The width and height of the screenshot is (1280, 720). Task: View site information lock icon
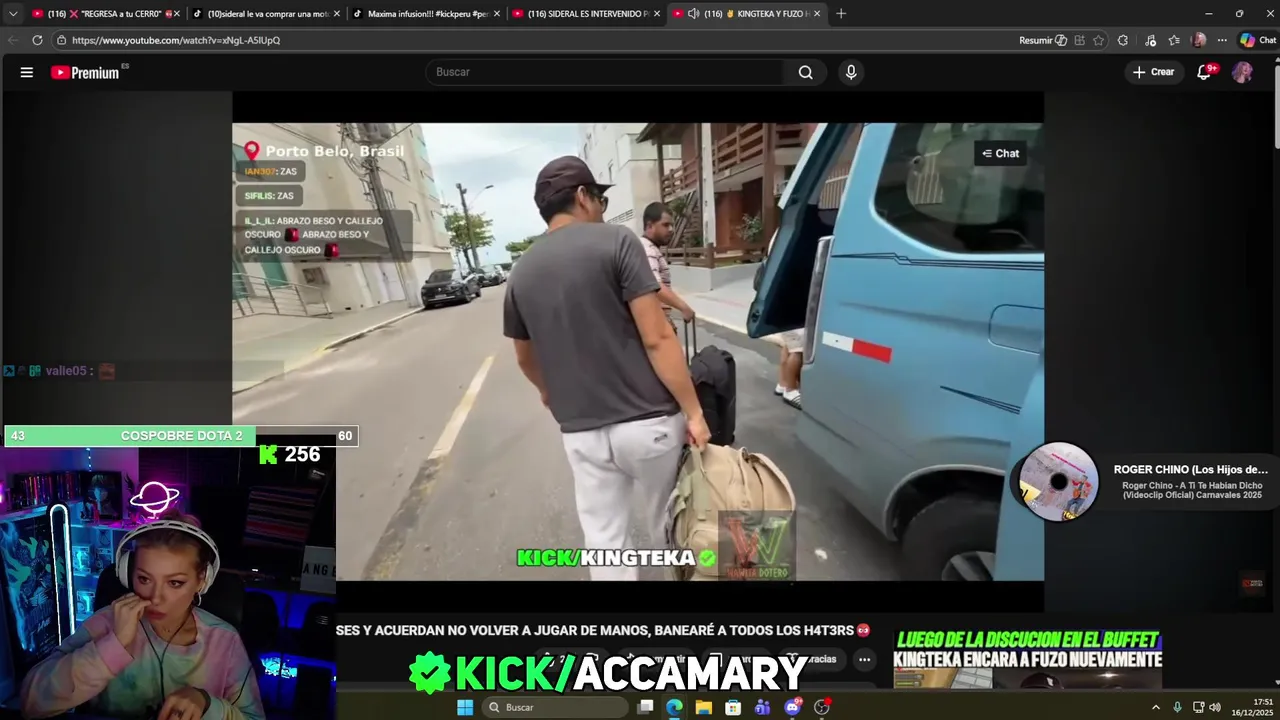tap(61, 40)
